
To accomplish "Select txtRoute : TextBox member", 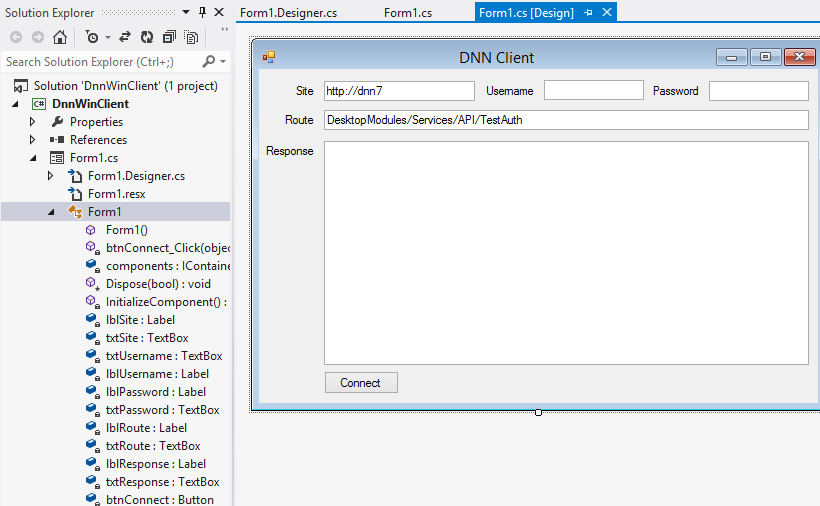I will 153,446.
